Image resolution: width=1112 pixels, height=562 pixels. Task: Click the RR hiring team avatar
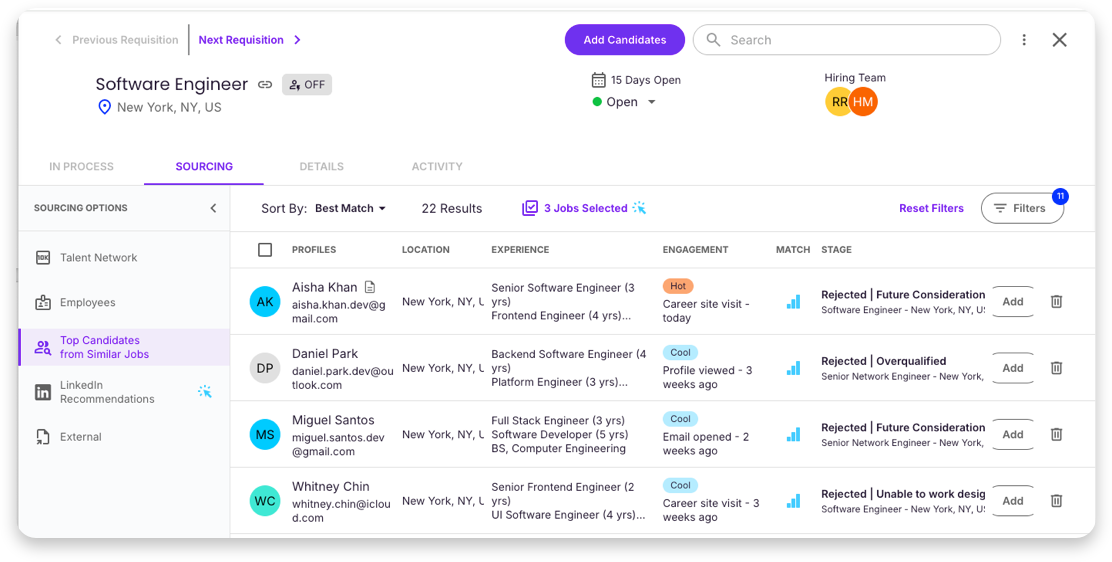point(839,102)
